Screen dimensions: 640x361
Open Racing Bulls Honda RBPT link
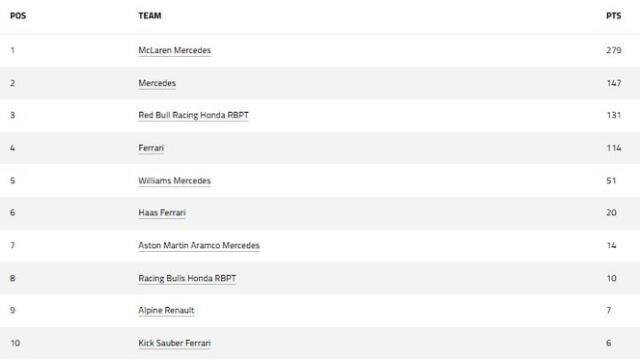point(187,278)
